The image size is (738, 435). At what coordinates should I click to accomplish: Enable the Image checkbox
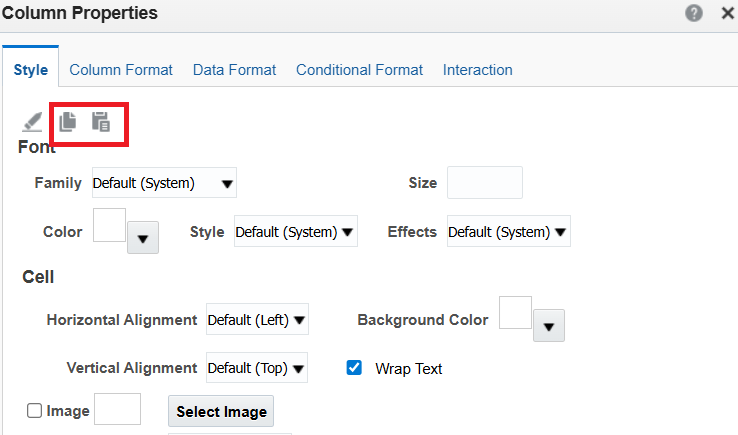pos(34,411)
